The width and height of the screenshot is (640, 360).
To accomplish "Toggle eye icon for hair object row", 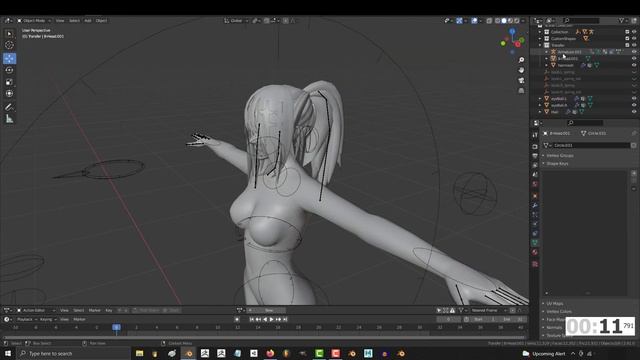I will [x=634, y=111].
